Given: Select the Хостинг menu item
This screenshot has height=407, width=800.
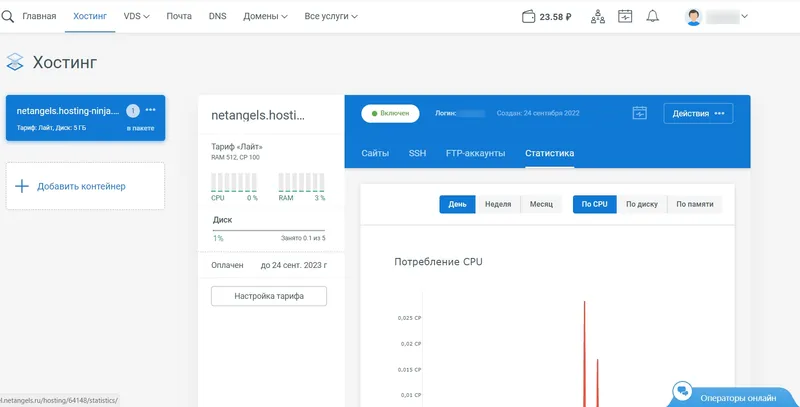Looking at the screenshot, I should pos(90,16).
